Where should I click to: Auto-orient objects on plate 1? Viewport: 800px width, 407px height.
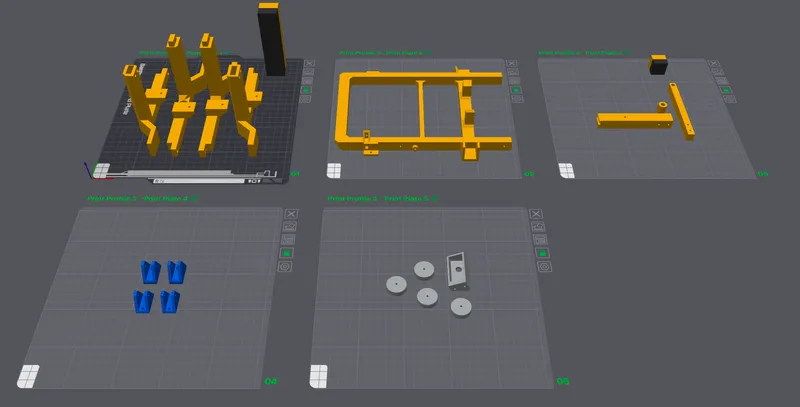(x=309, y=72)
